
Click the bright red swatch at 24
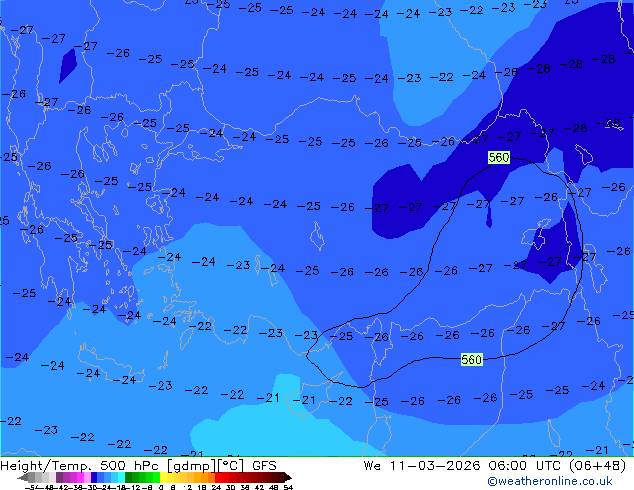coord(218,478)
